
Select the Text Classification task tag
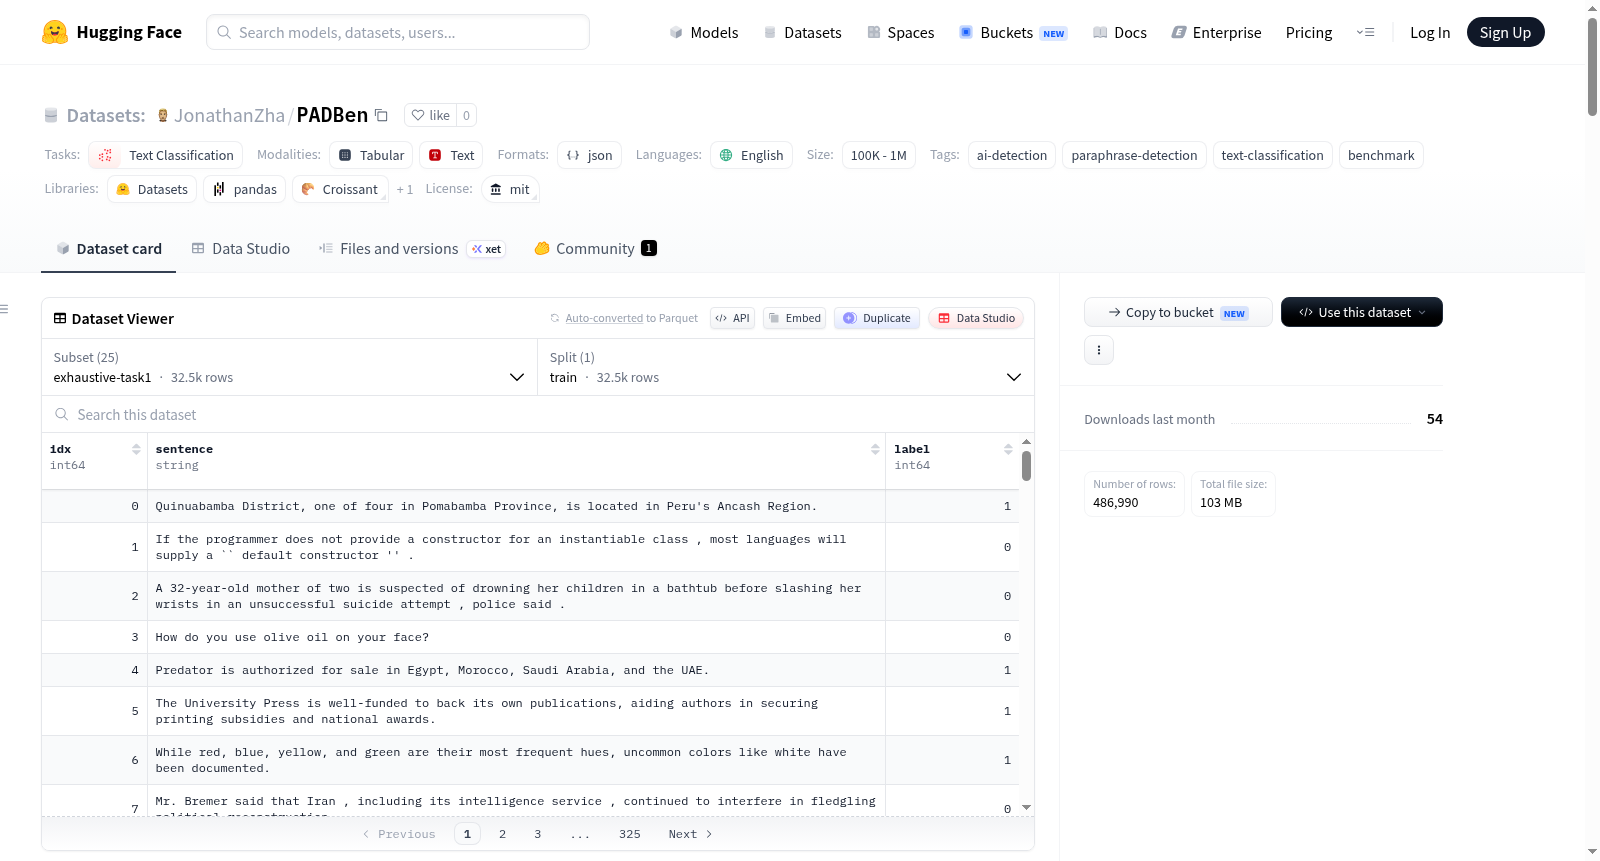point(166,155)
